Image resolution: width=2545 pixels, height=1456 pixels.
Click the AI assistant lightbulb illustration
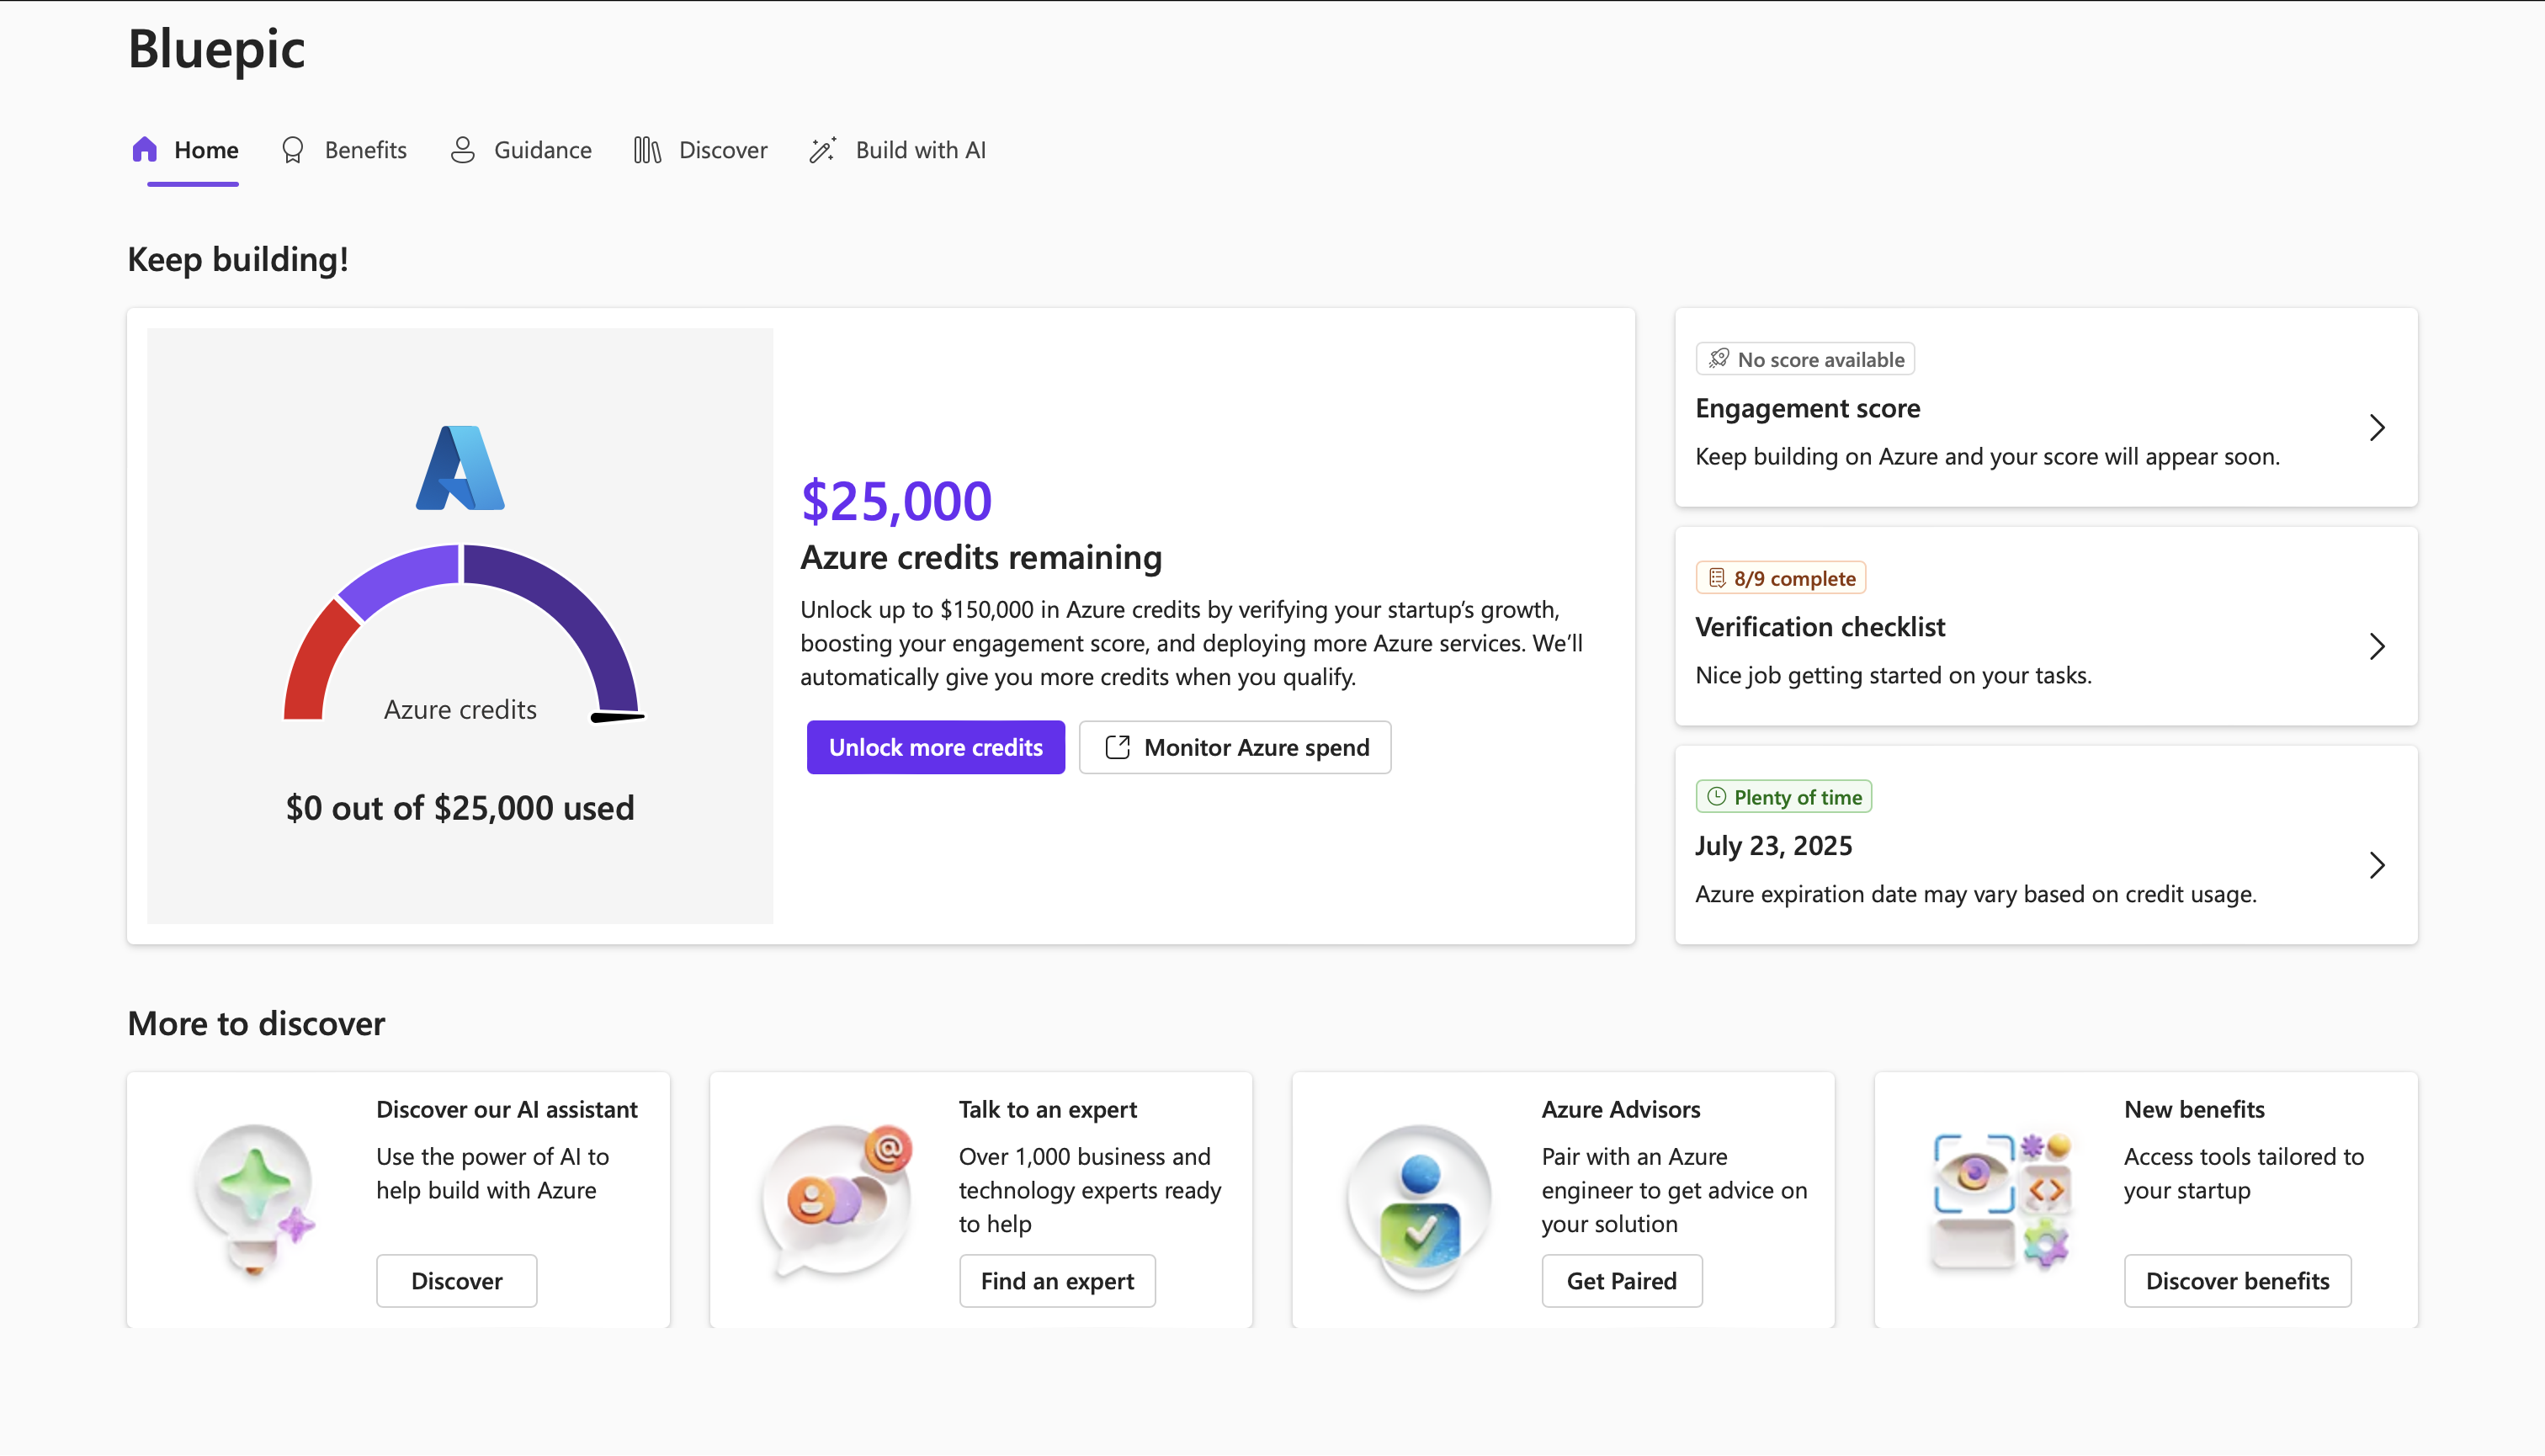pos(255,1199)
